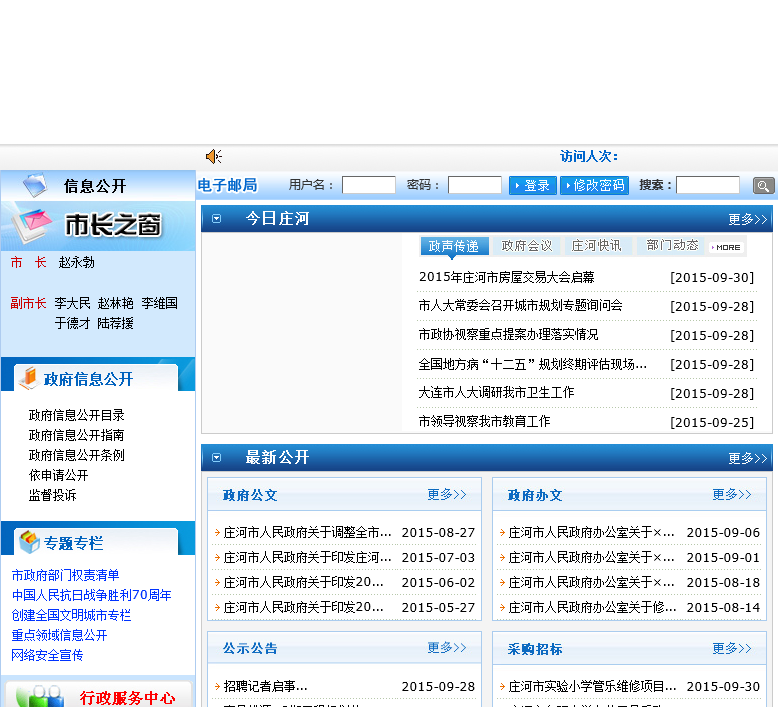Open deputy mayor 李大民 page

[x=72, y=303]
